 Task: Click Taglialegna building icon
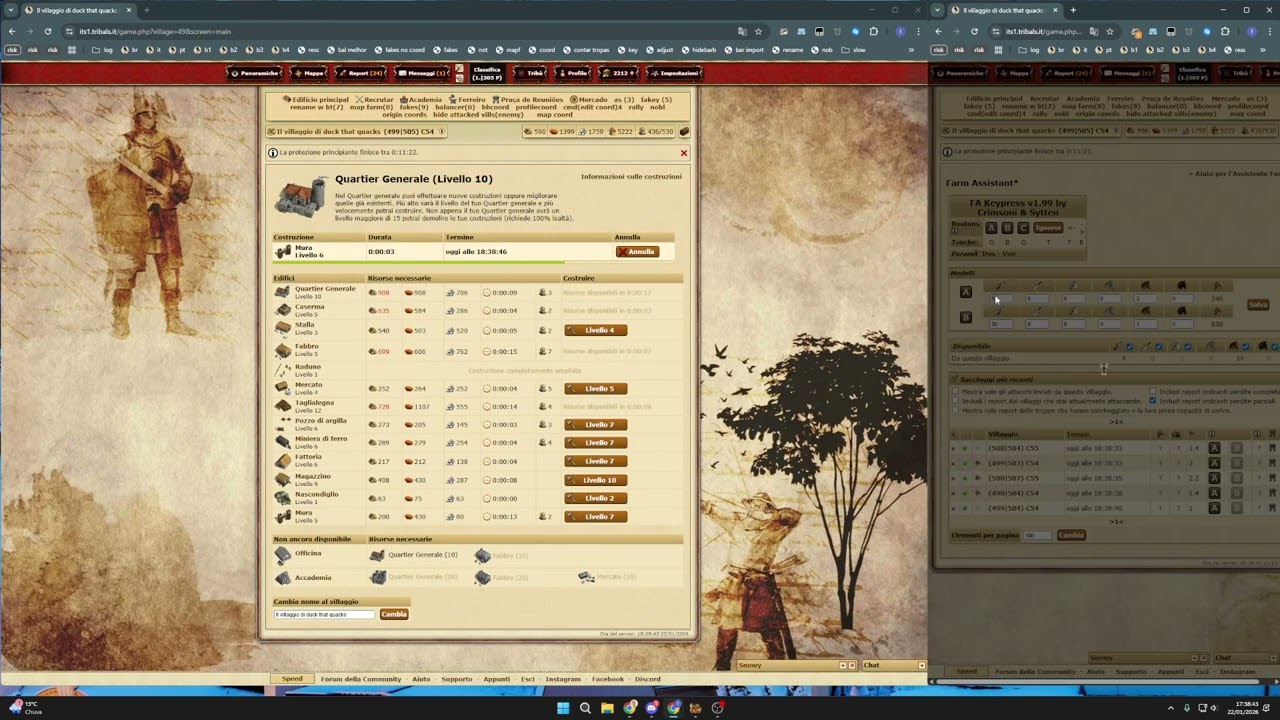(283, 407)
